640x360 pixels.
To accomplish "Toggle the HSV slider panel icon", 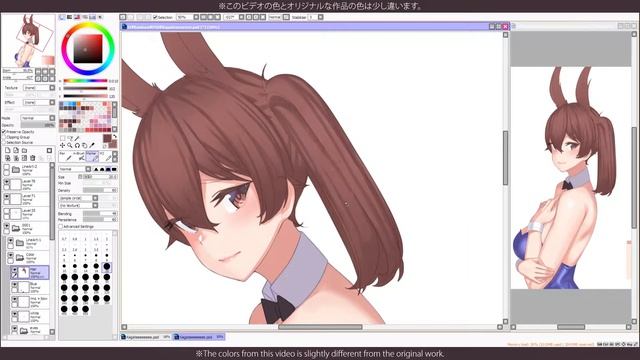I will tap(77, 17).
